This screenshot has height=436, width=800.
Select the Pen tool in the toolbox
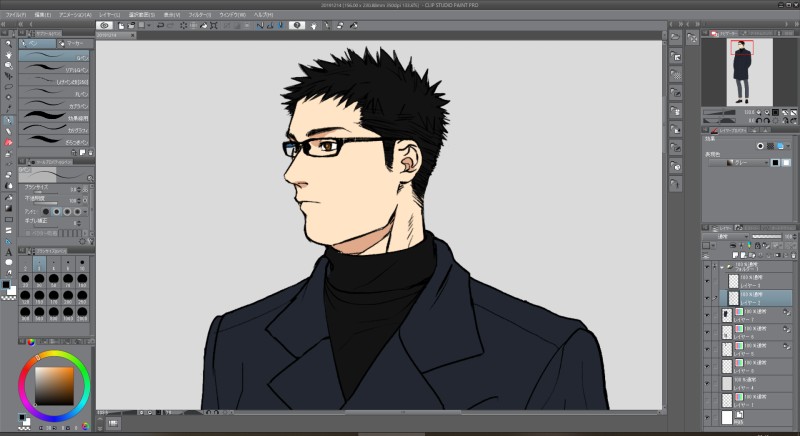click(8, 121)
